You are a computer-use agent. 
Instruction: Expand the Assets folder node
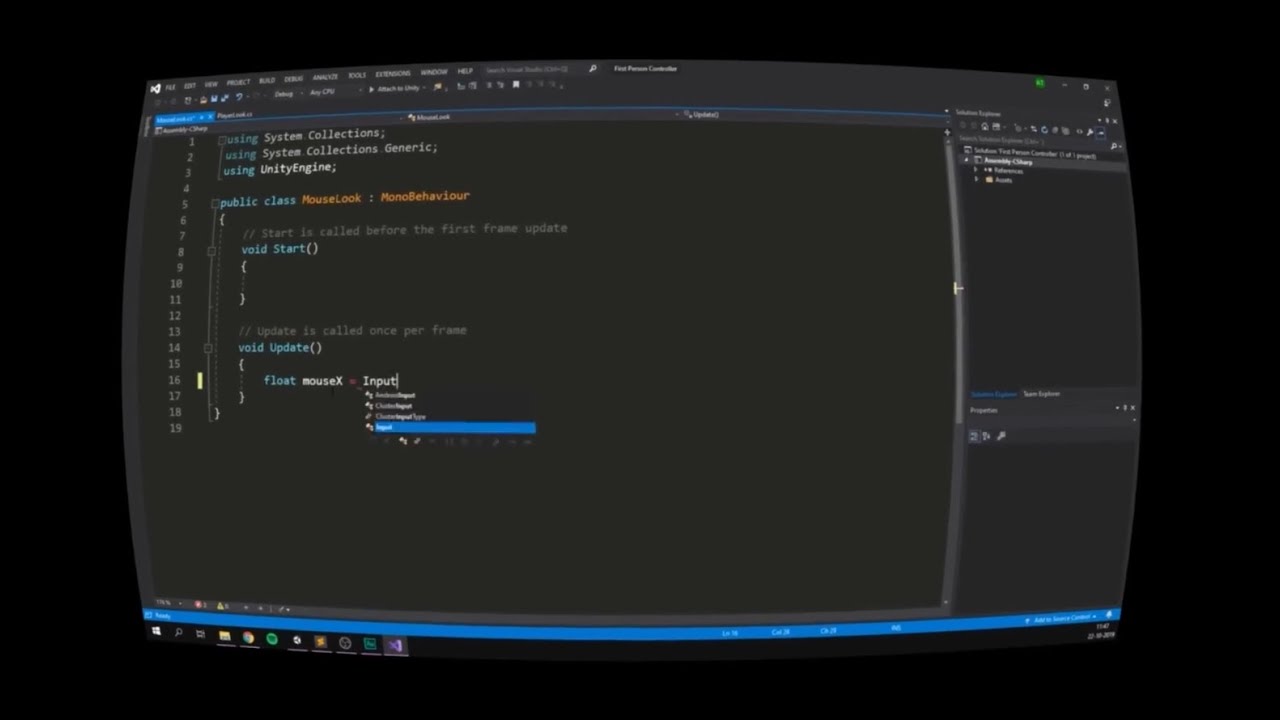coord(976,179)
